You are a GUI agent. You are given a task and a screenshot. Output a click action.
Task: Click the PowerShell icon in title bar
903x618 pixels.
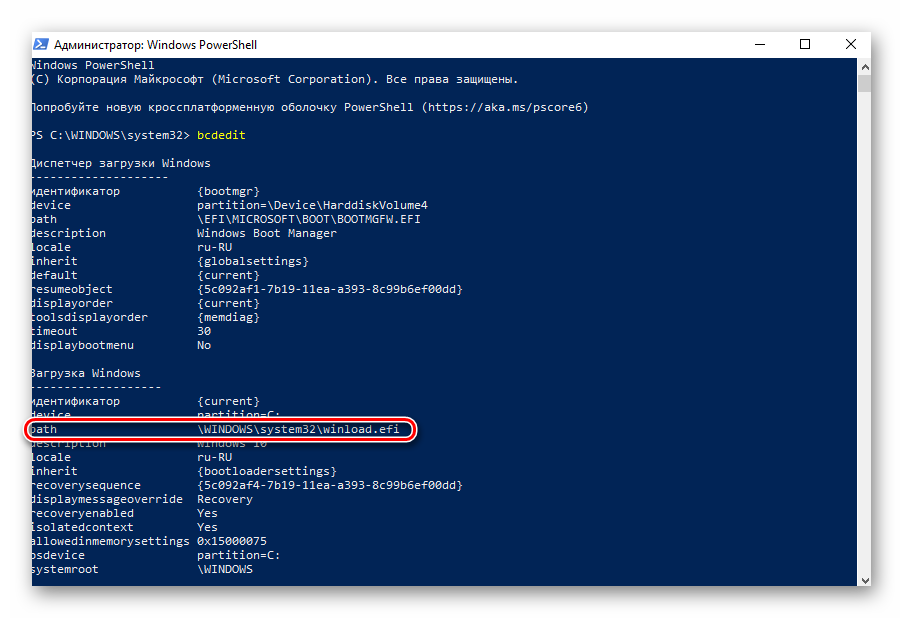pyautogui.click(x=41, y=44)
